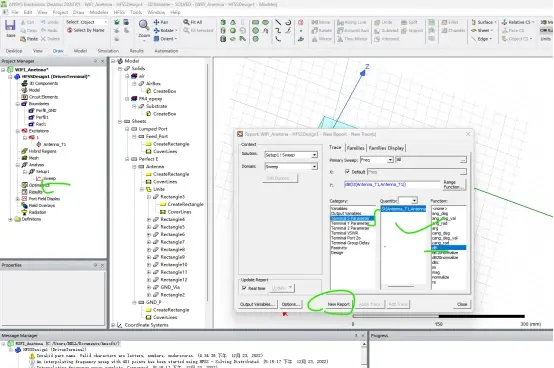Click the Draw line tool icon
Image resolution: width=554 pixels, height=368 pixels.
tap(278, 22)
